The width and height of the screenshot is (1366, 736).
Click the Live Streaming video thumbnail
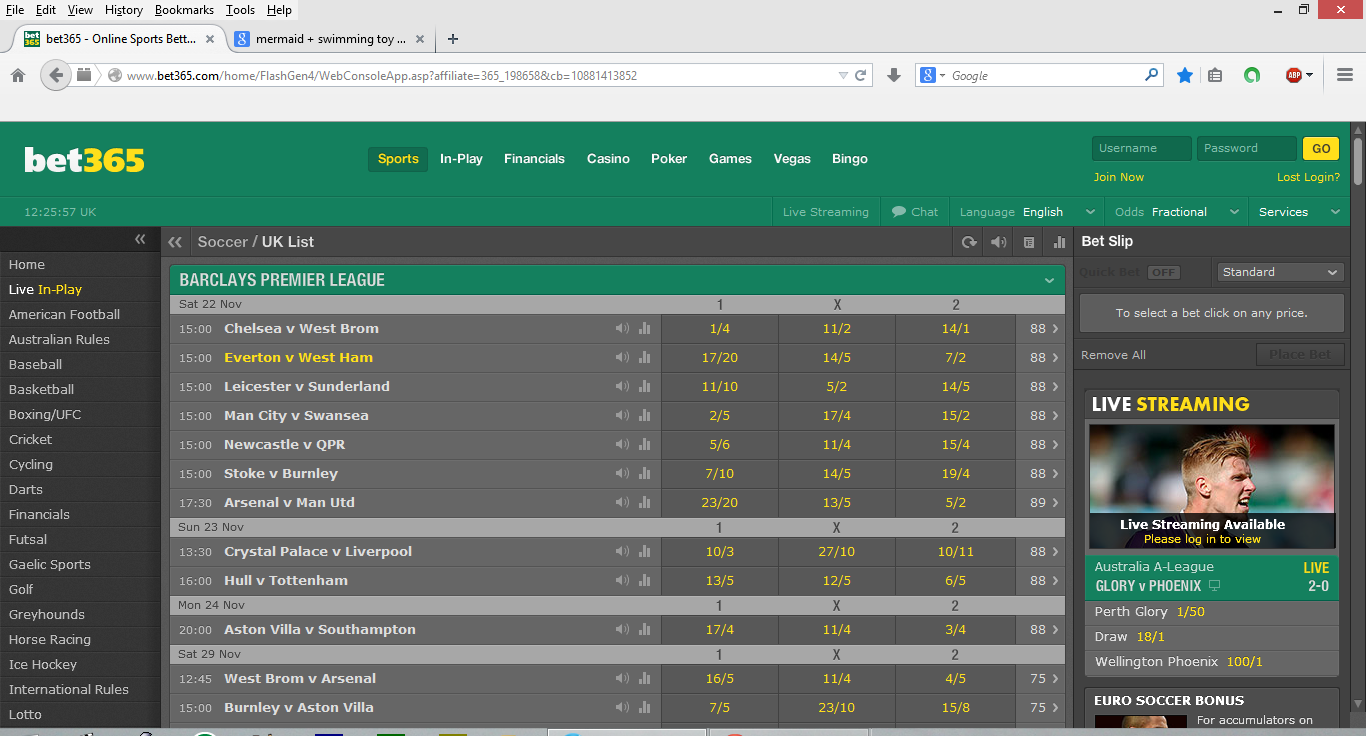pyautogui.click(x=1211, y=486)
